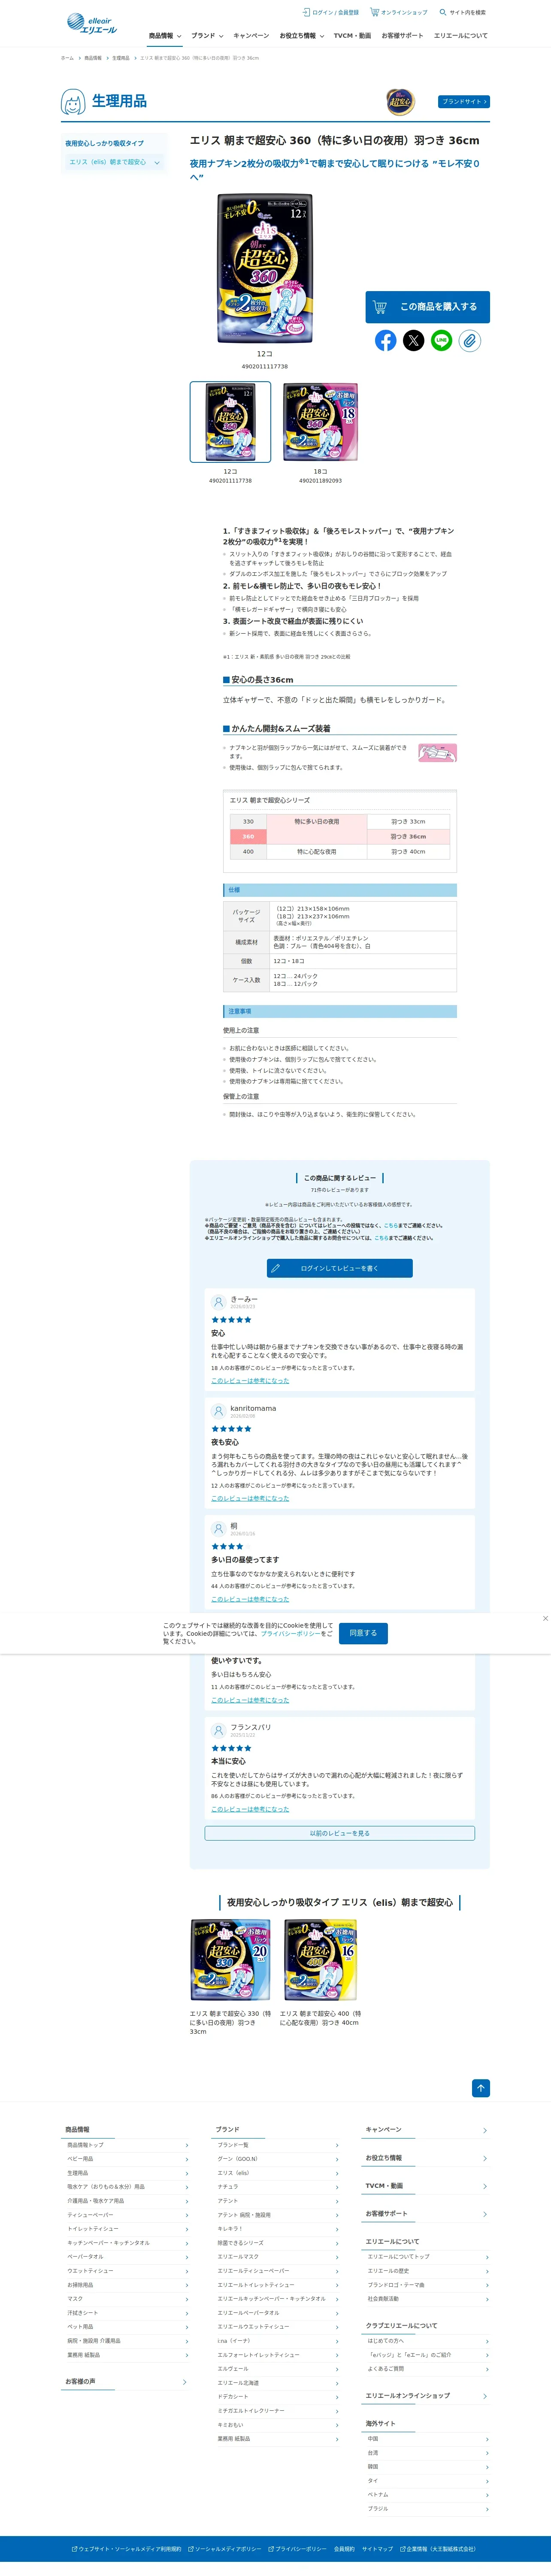This screenshot has height=2576, width=551.
Task: Click the avatar icon of reviewer 桐
Action: coord(218,1529)
